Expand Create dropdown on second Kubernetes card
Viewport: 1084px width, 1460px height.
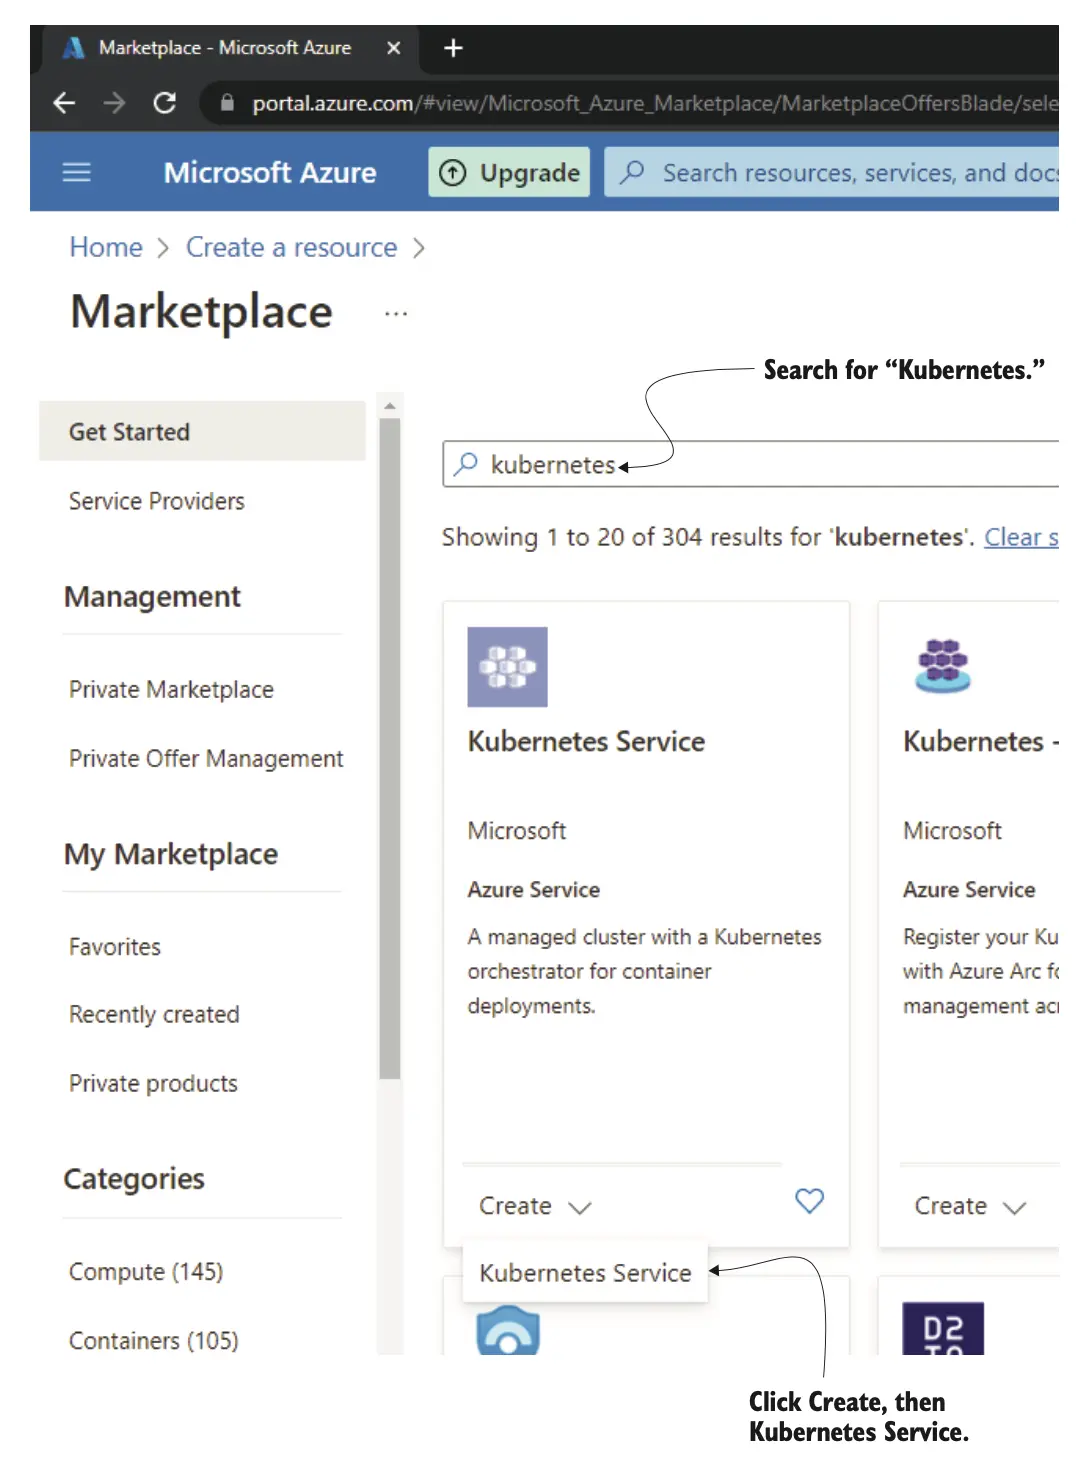click(x=970, y=1206)
